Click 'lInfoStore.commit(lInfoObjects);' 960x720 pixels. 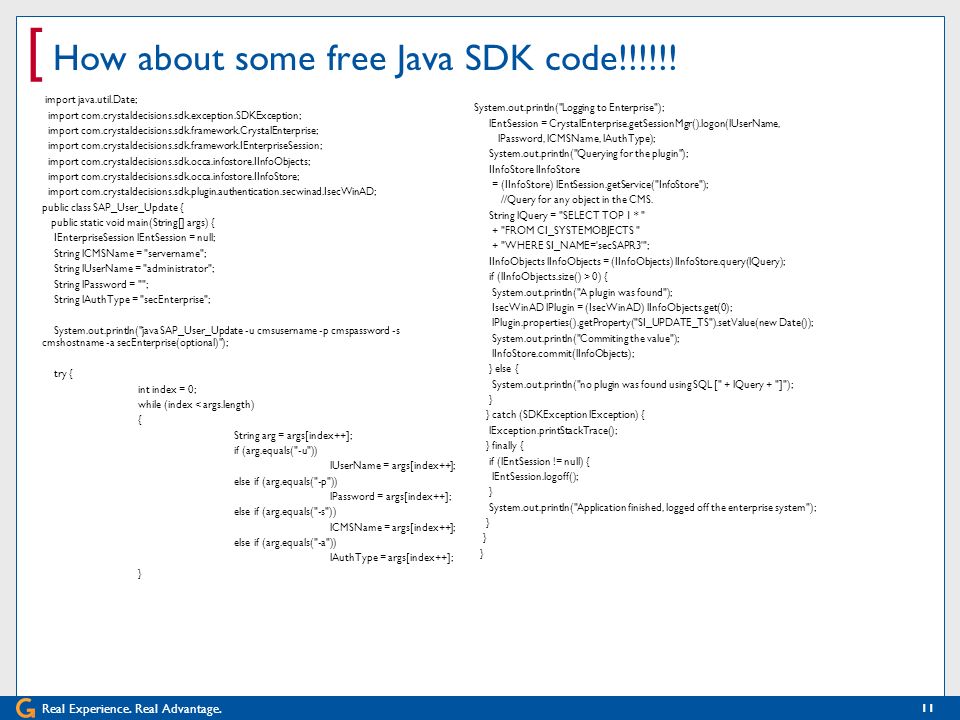pyautogui.click(x=563, y=353)
